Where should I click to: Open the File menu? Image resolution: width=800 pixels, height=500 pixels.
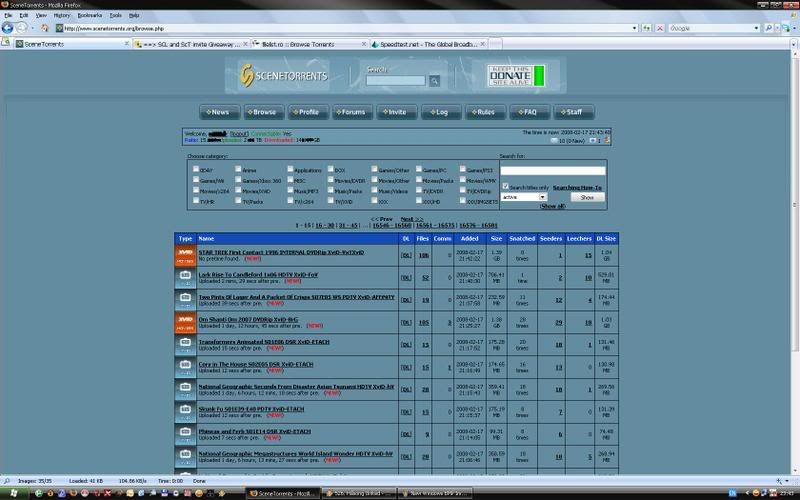coord(8,15)
